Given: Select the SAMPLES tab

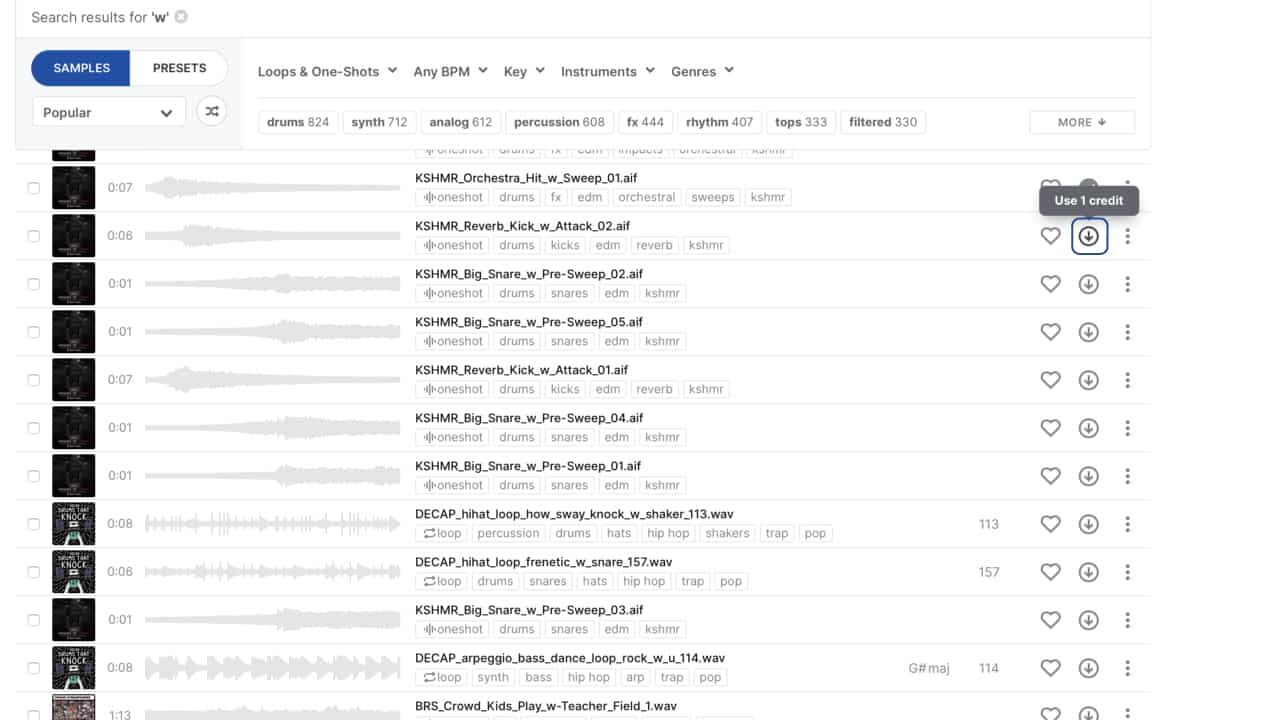Looking at the screenshot, I should [81, 68].
